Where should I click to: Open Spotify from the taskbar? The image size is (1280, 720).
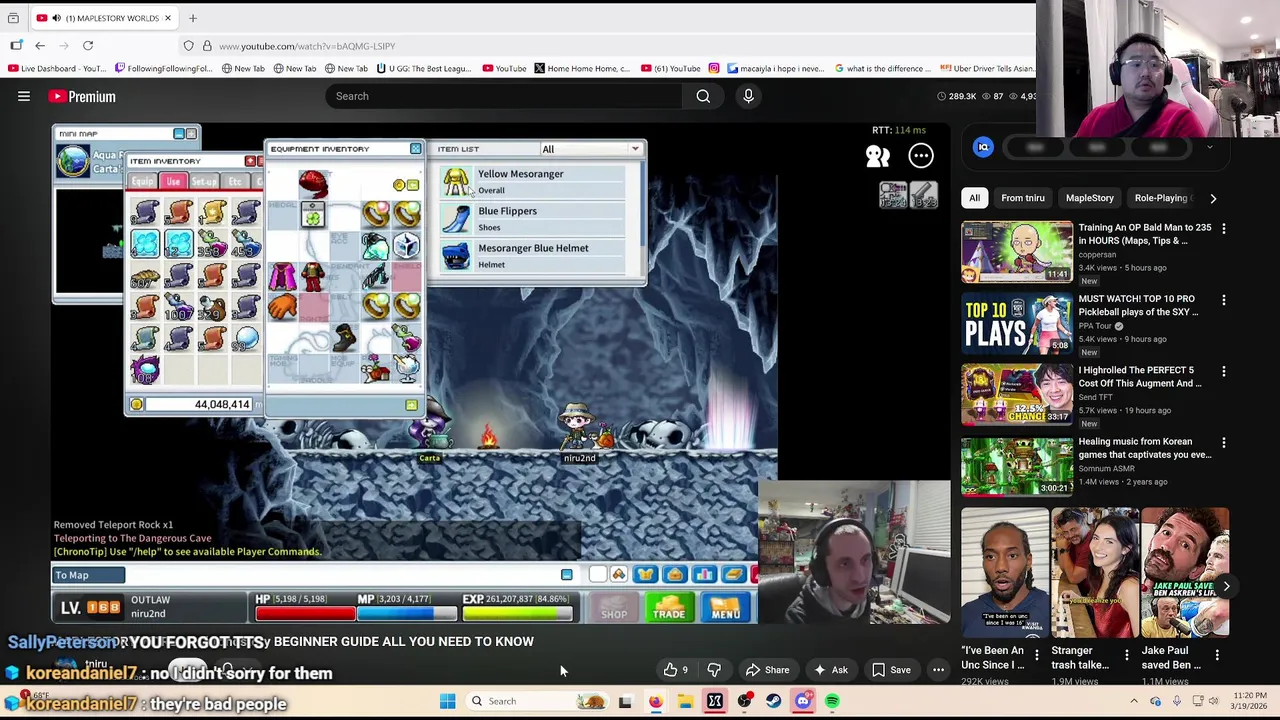pos(833,701)
